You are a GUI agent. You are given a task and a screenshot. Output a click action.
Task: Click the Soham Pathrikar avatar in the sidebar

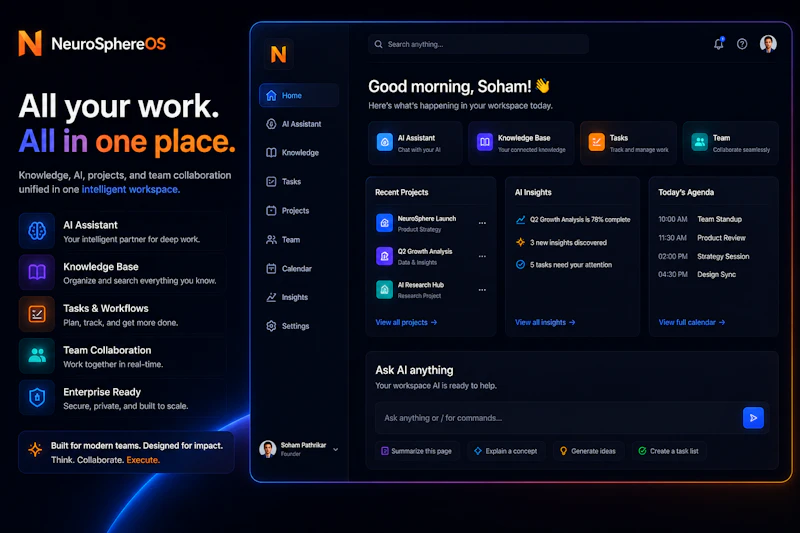(x=267, y=449)
